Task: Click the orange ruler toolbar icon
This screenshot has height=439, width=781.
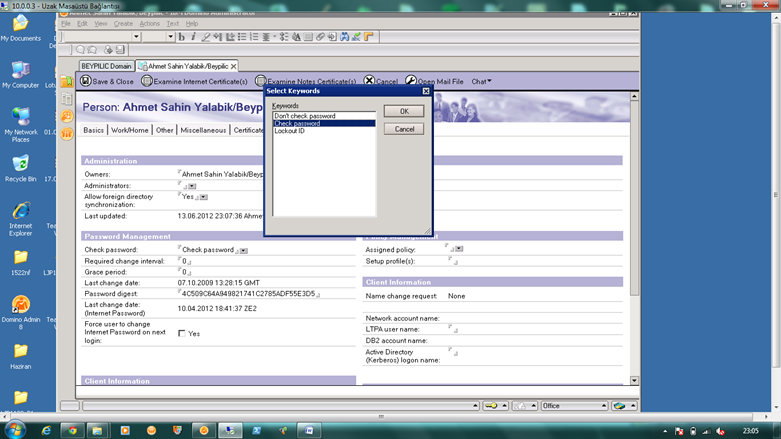Action: (x=369, y=37)
